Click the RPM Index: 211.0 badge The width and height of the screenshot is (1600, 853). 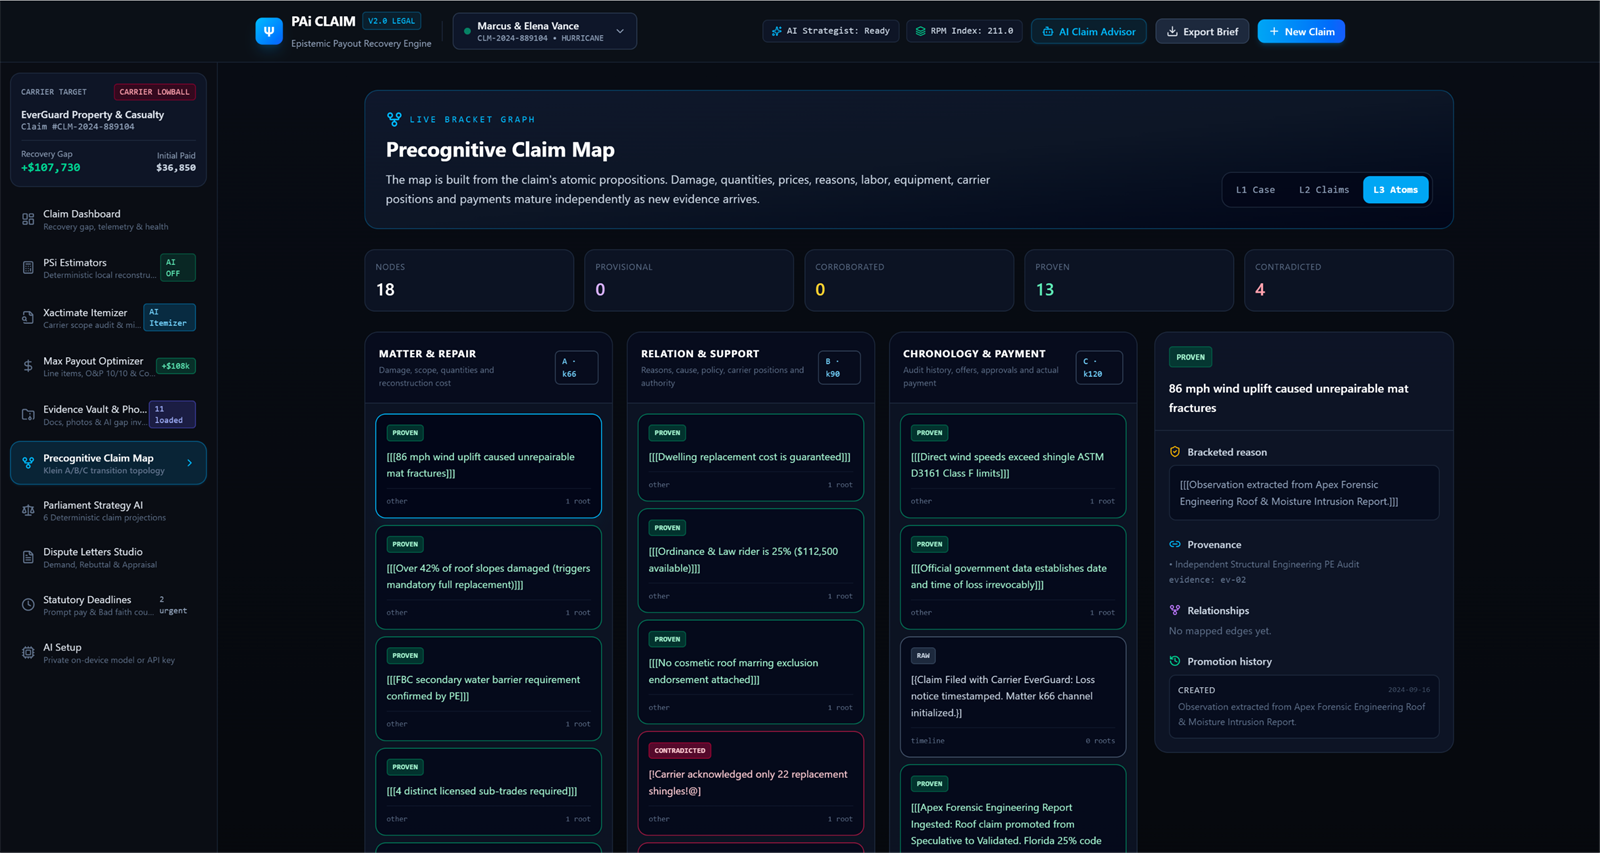coord(965,31)
